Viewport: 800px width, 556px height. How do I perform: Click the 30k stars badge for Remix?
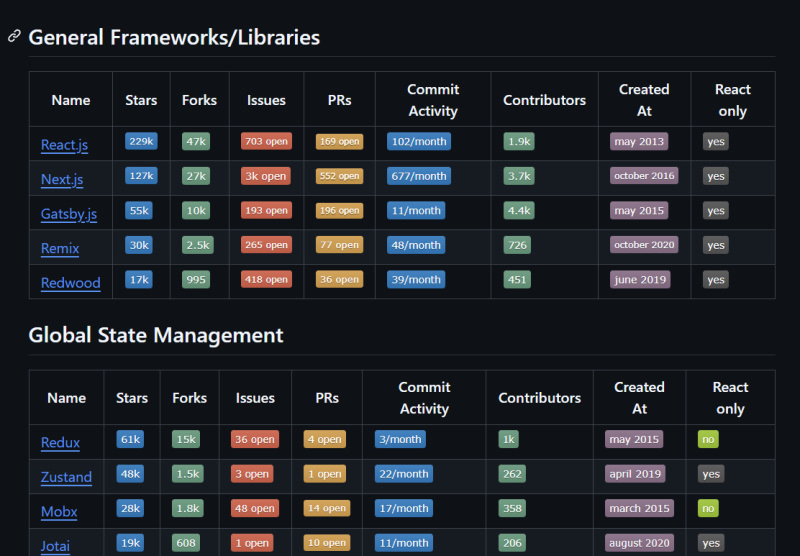pyautogui.click(x=139, y=245)
